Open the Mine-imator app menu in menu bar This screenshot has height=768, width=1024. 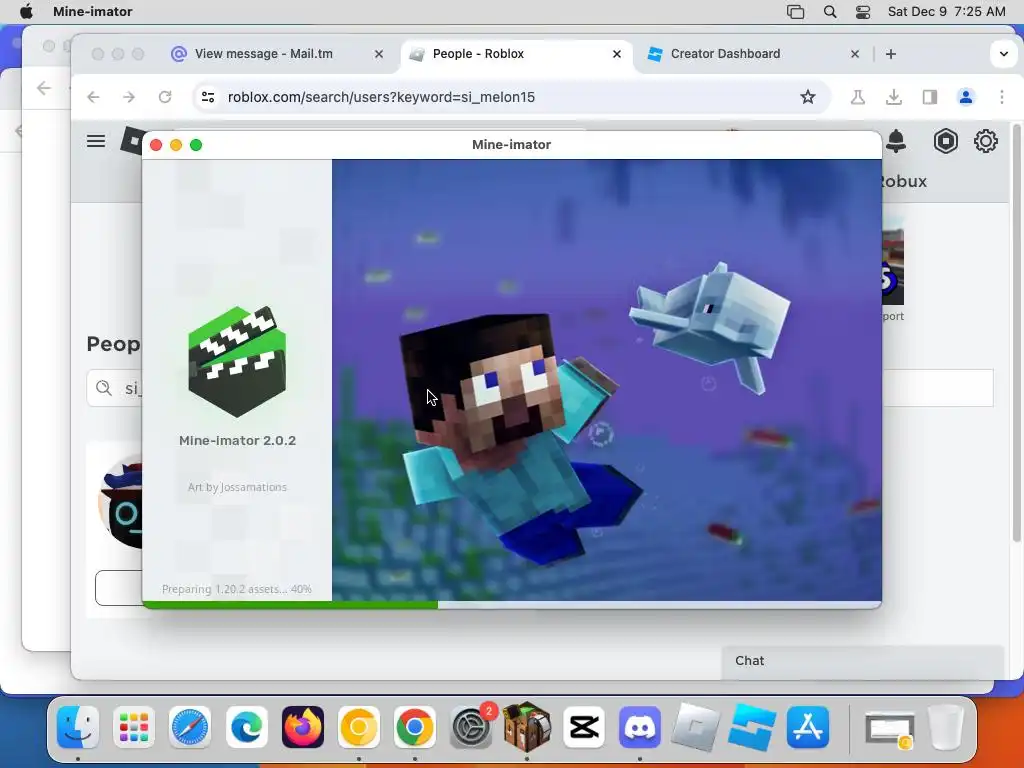tap(93, 11)
